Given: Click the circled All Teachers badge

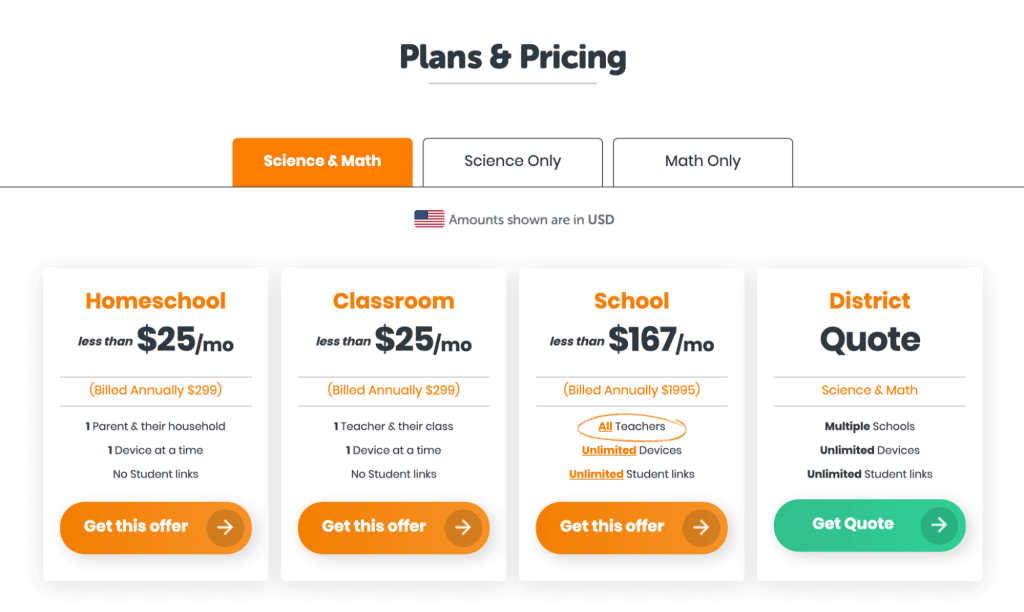Looking at the screenshot, I should pos(631,427).
